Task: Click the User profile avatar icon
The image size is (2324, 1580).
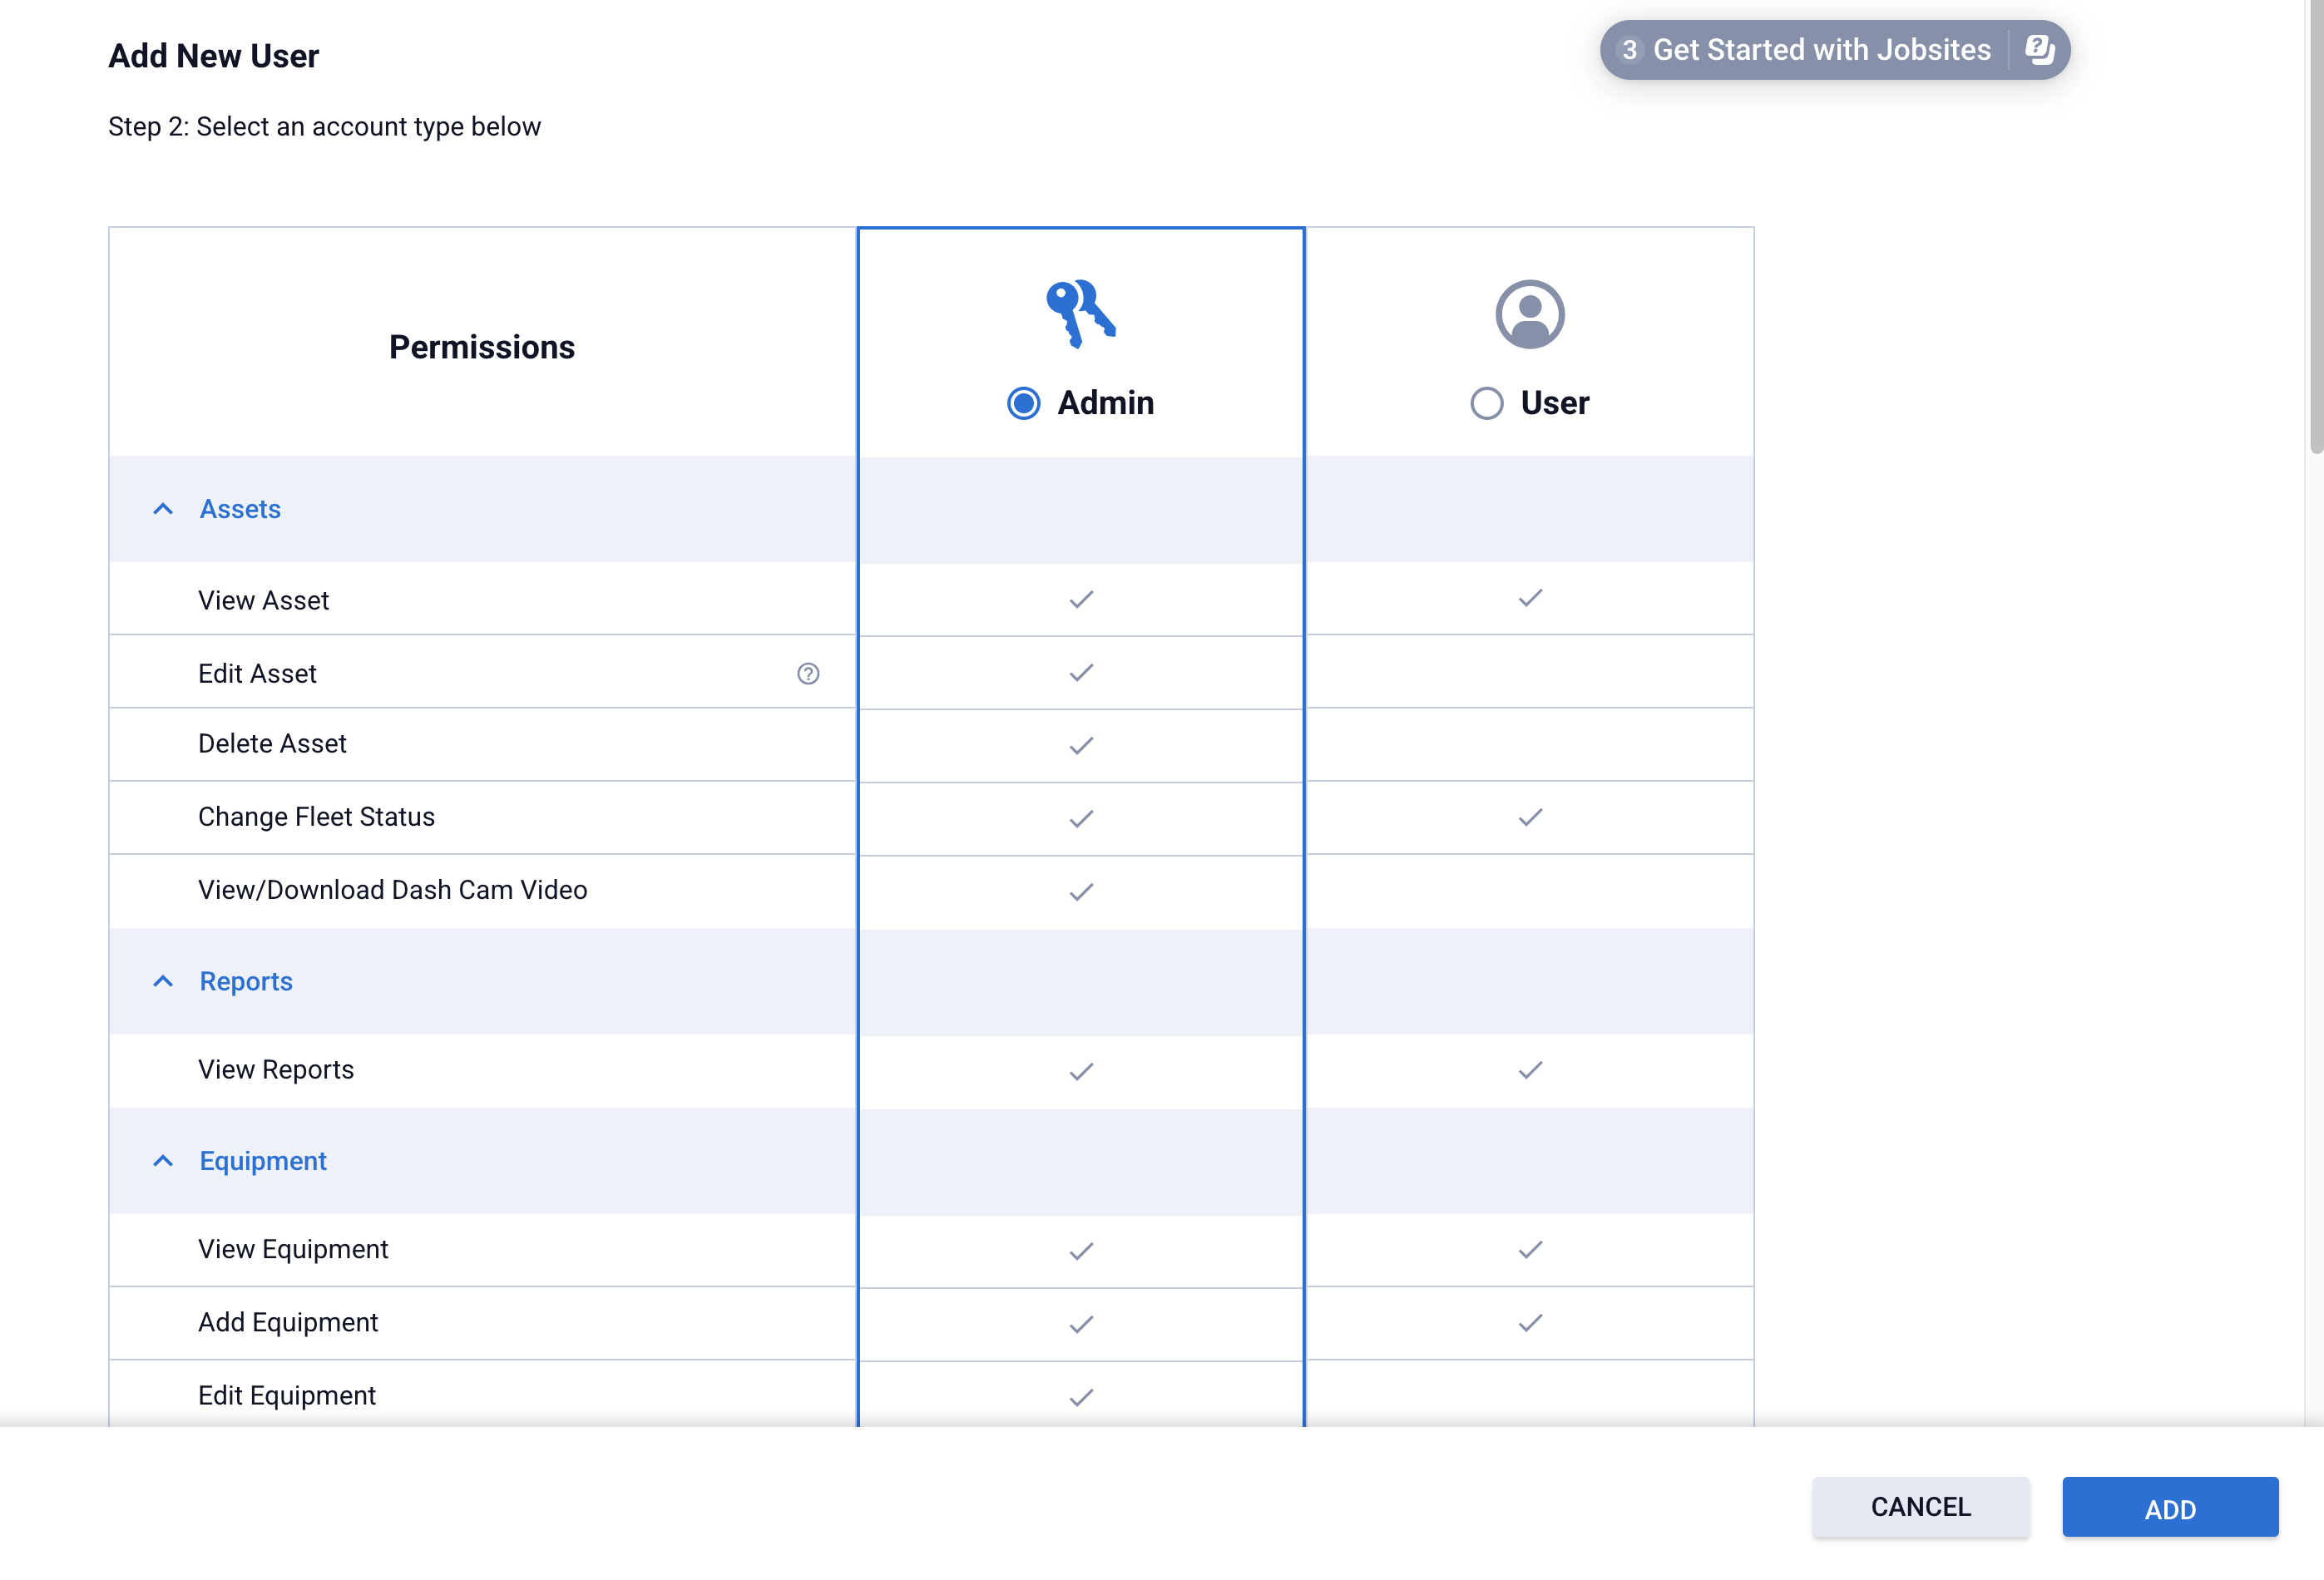Action: pyautogui.click(x=1529, y=314)
